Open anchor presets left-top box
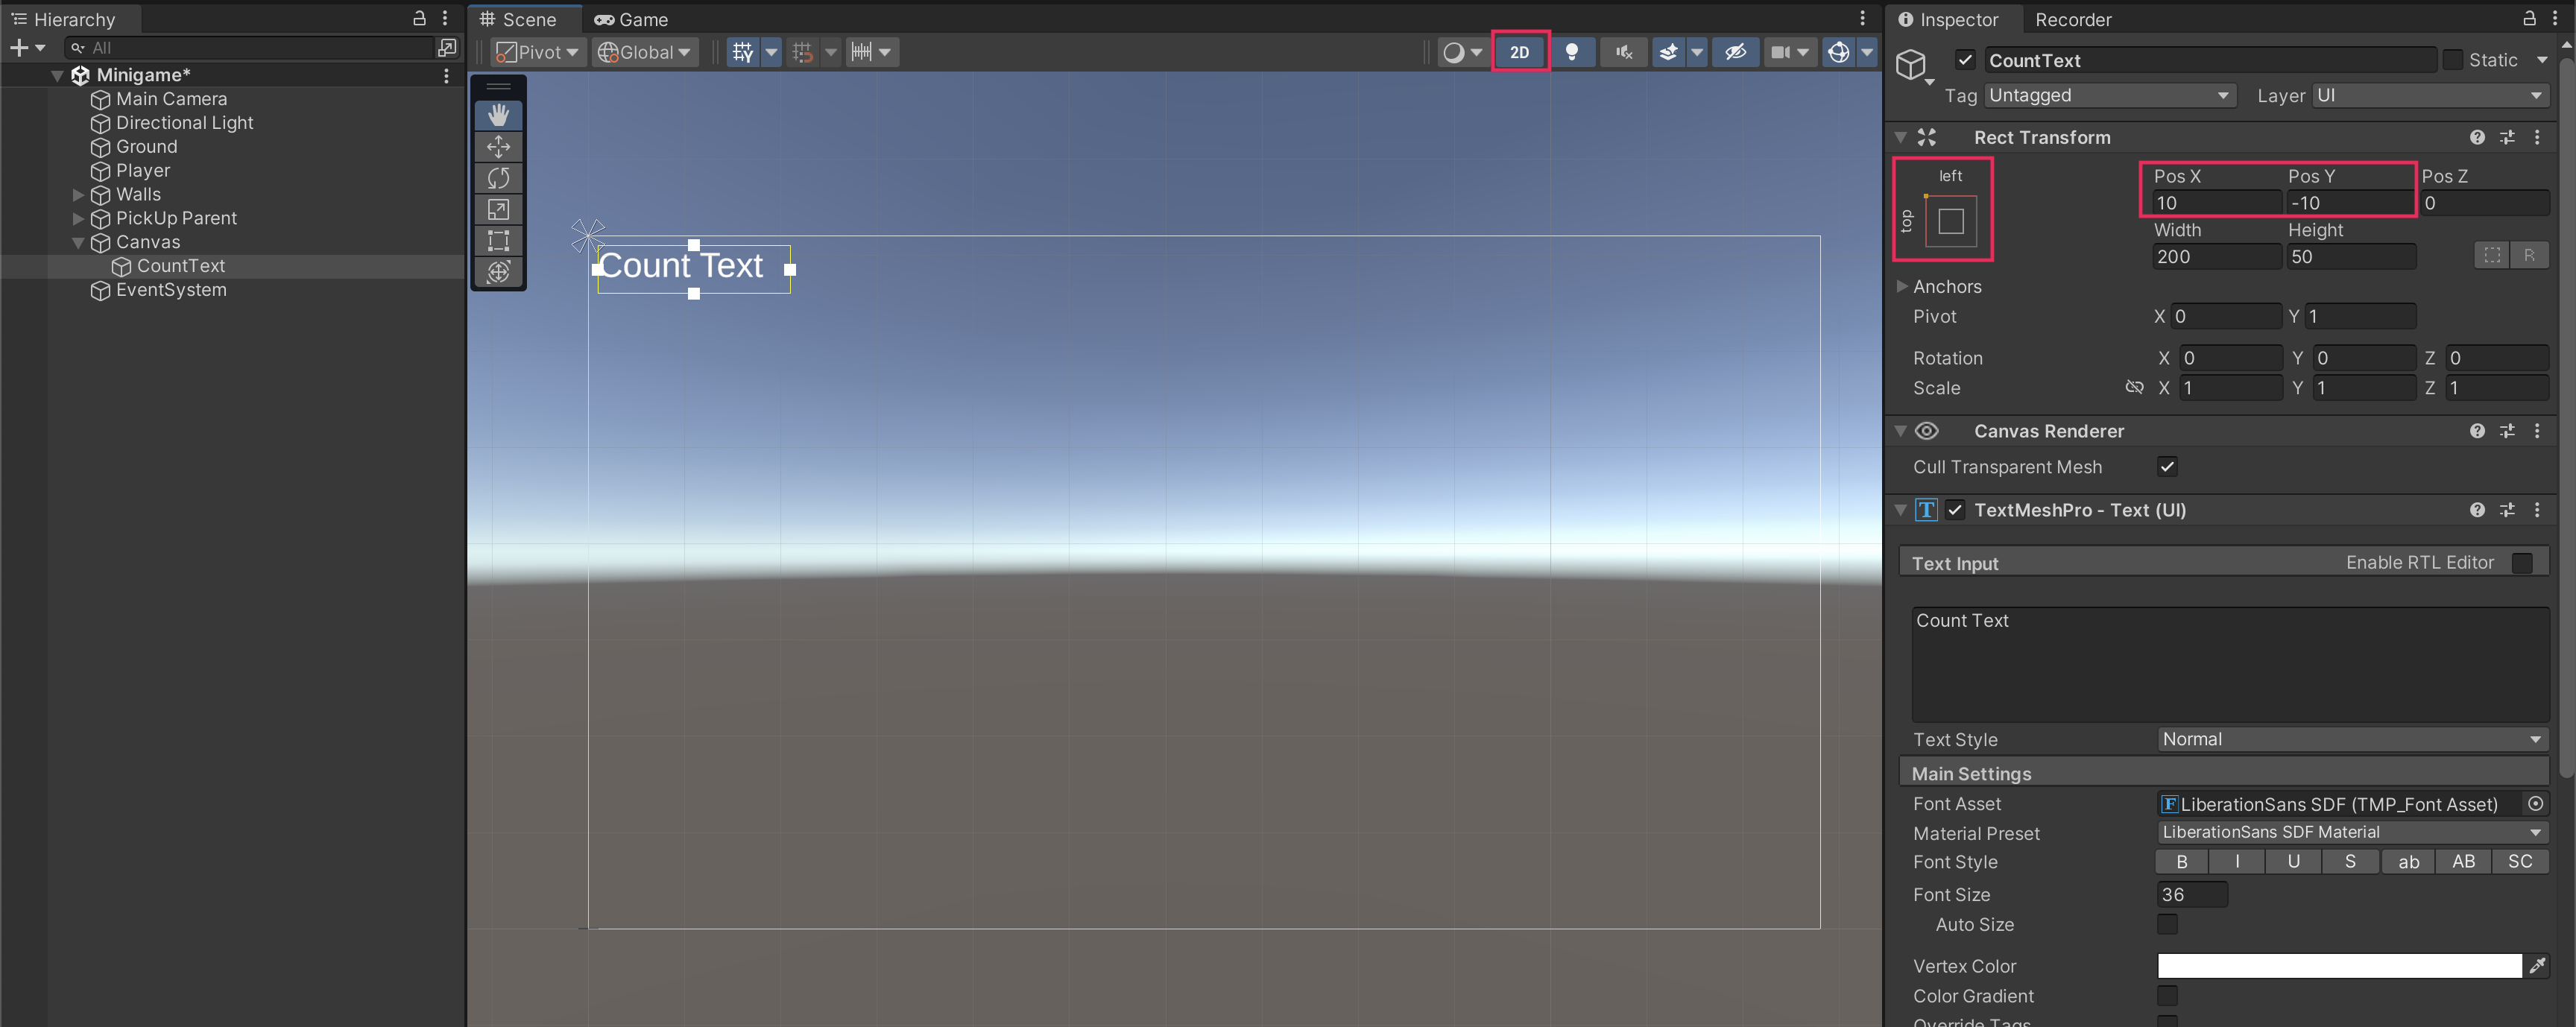 point(1950,221)
